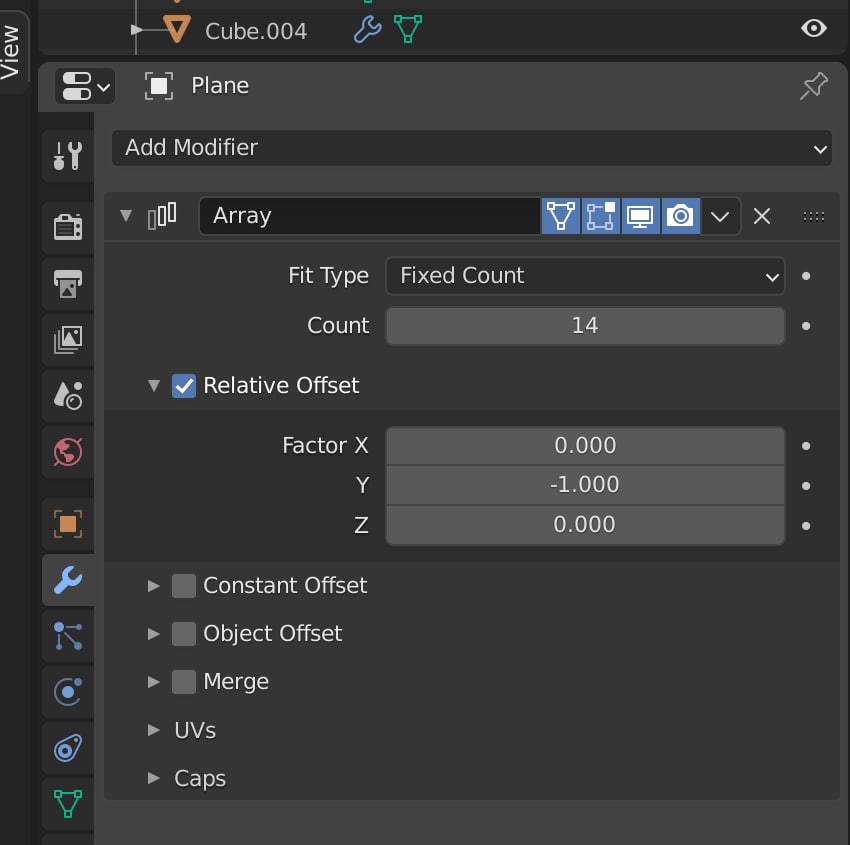Collapse the Relative Offset subpanel

[154, 385]
